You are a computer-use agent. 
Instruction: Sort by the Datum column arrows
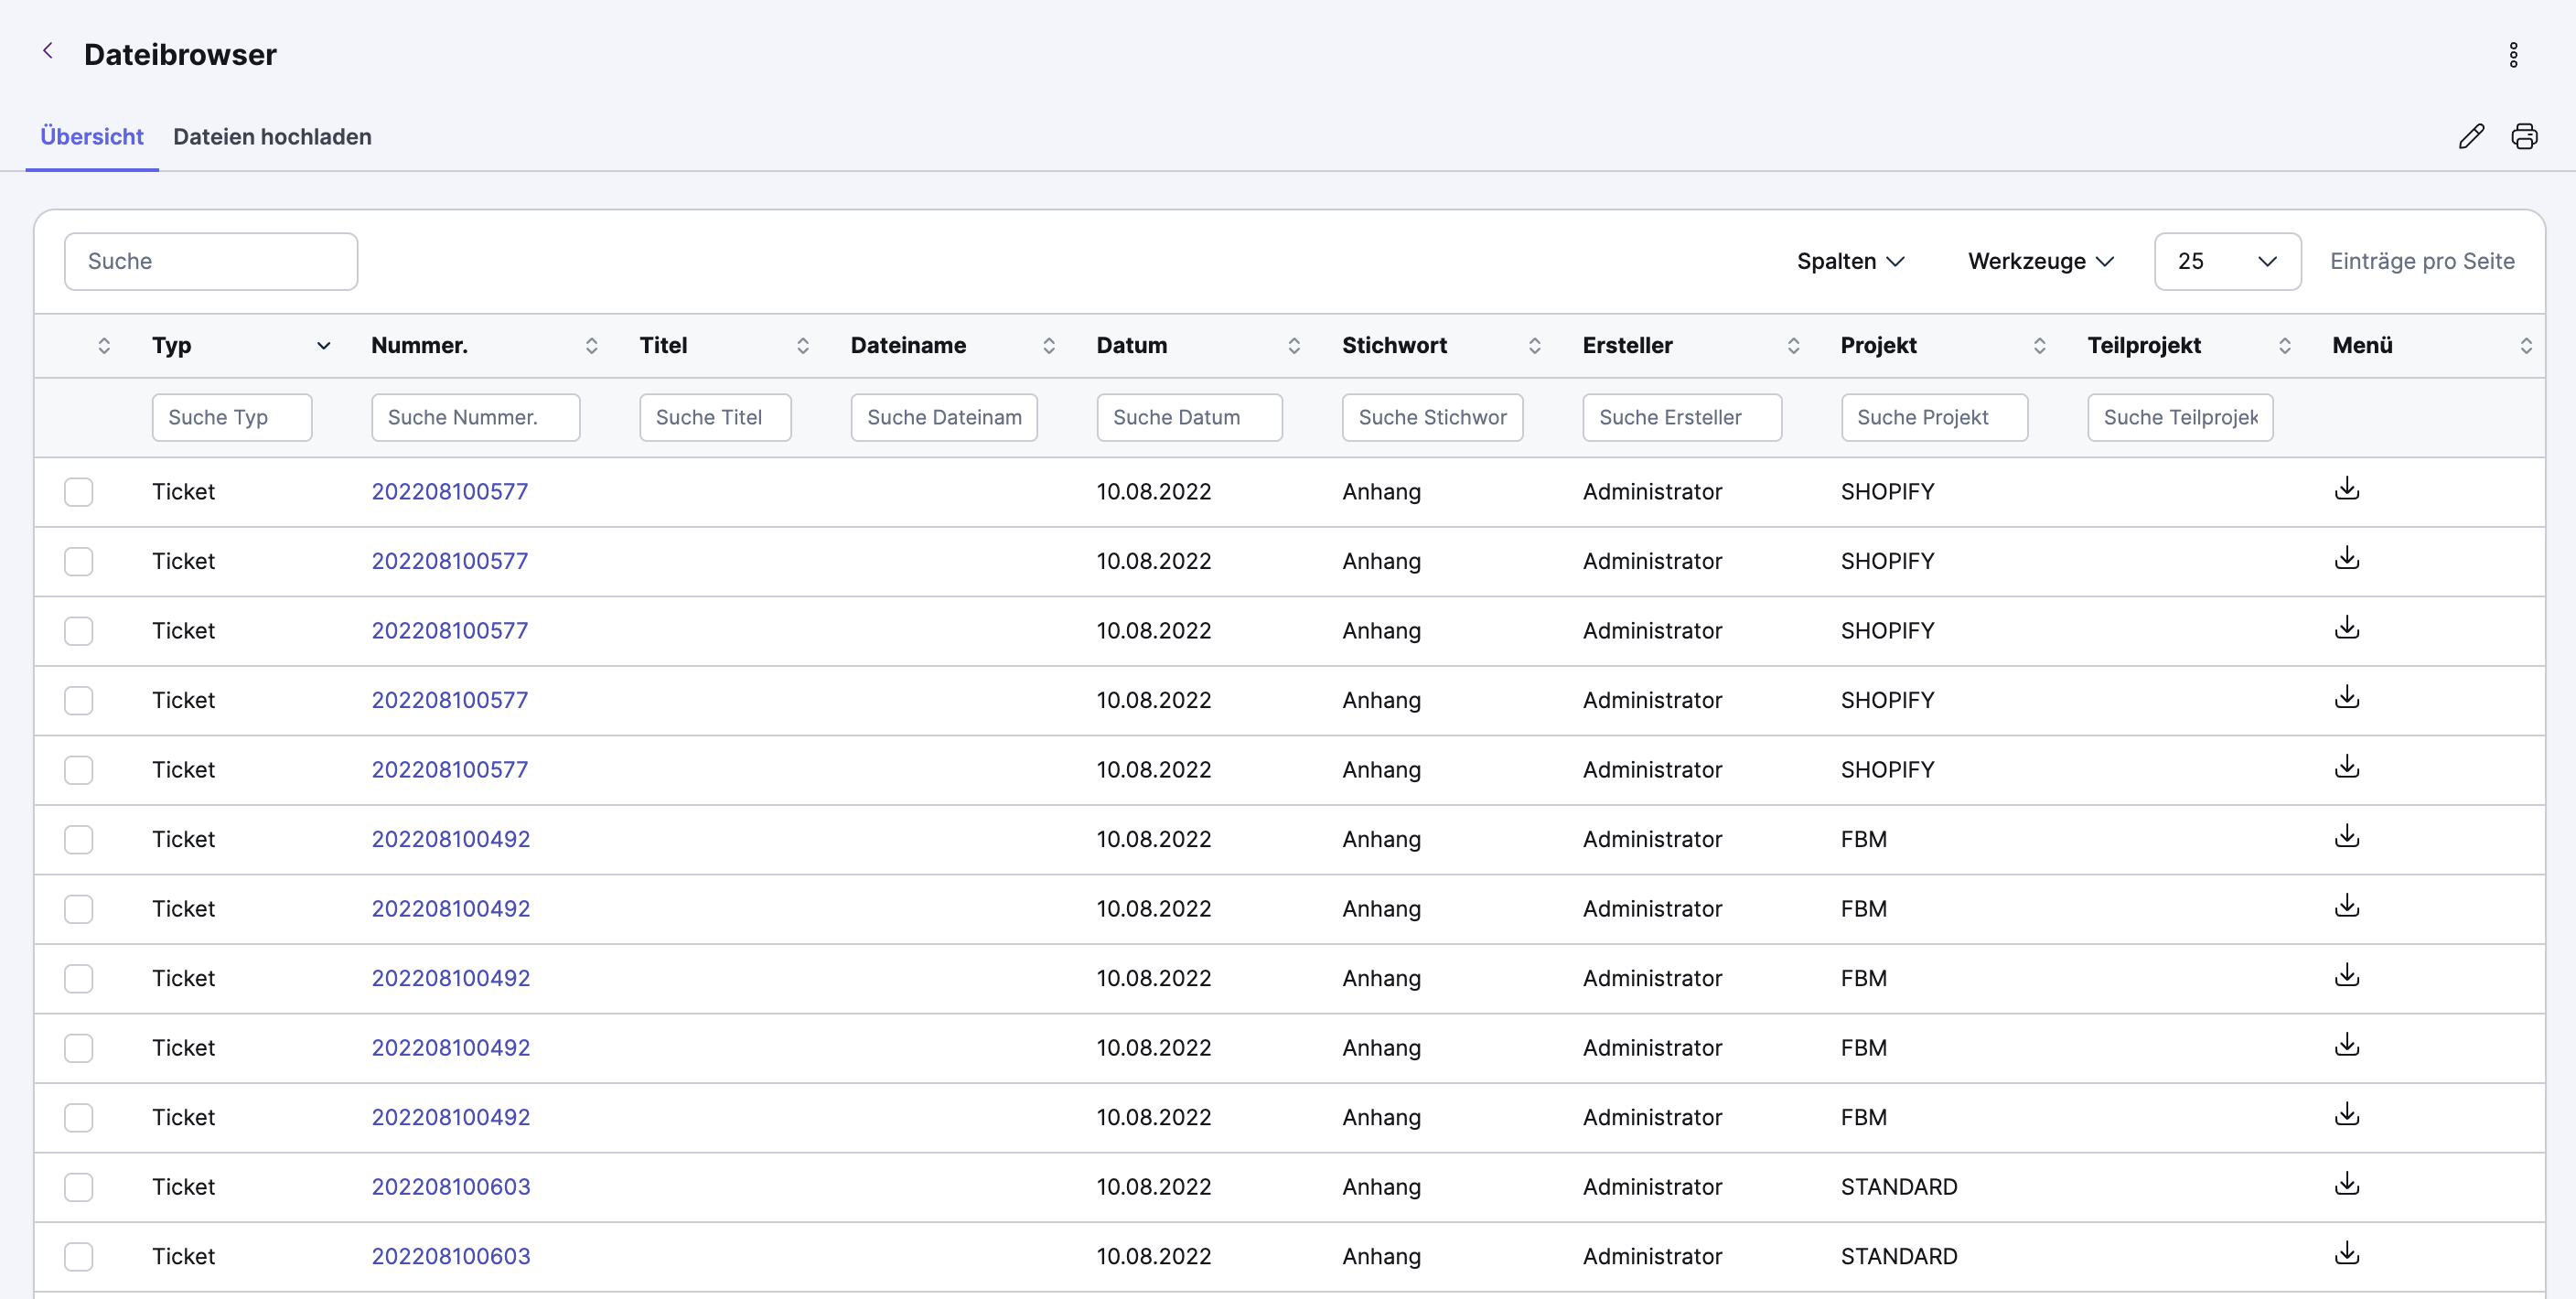(x=1293, y=346)
